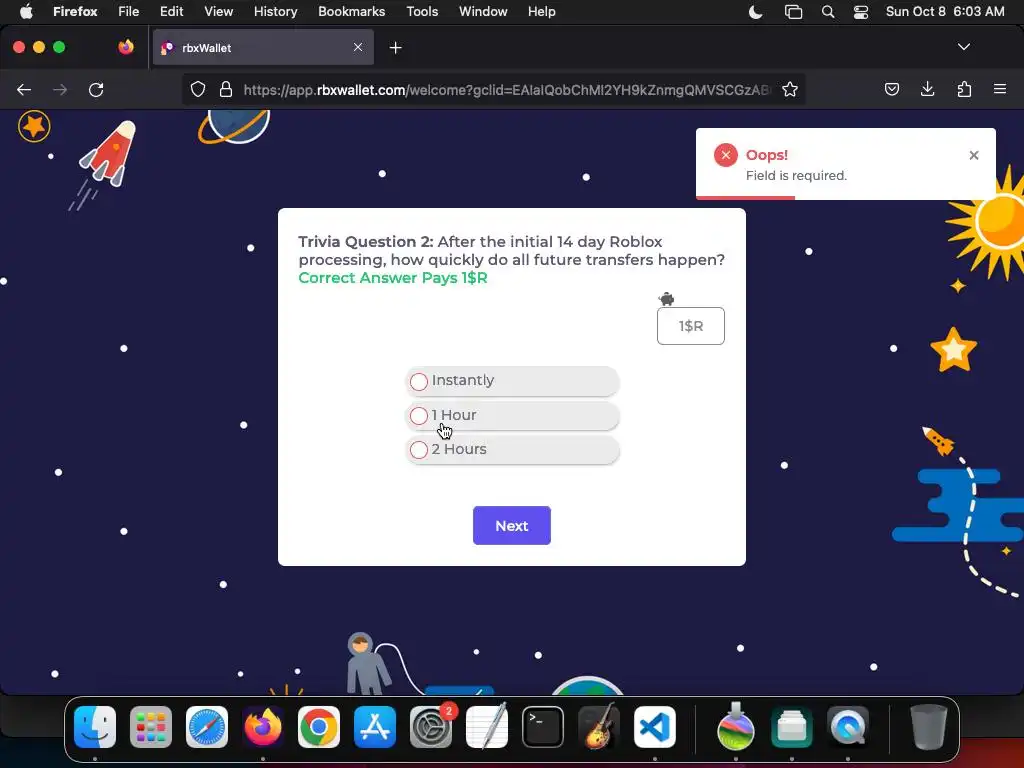Dismiss the Oops error notification
Image resolution: width=1024 pixels, height=768 pixels.
pyautogui.click(x=974, y=155)
